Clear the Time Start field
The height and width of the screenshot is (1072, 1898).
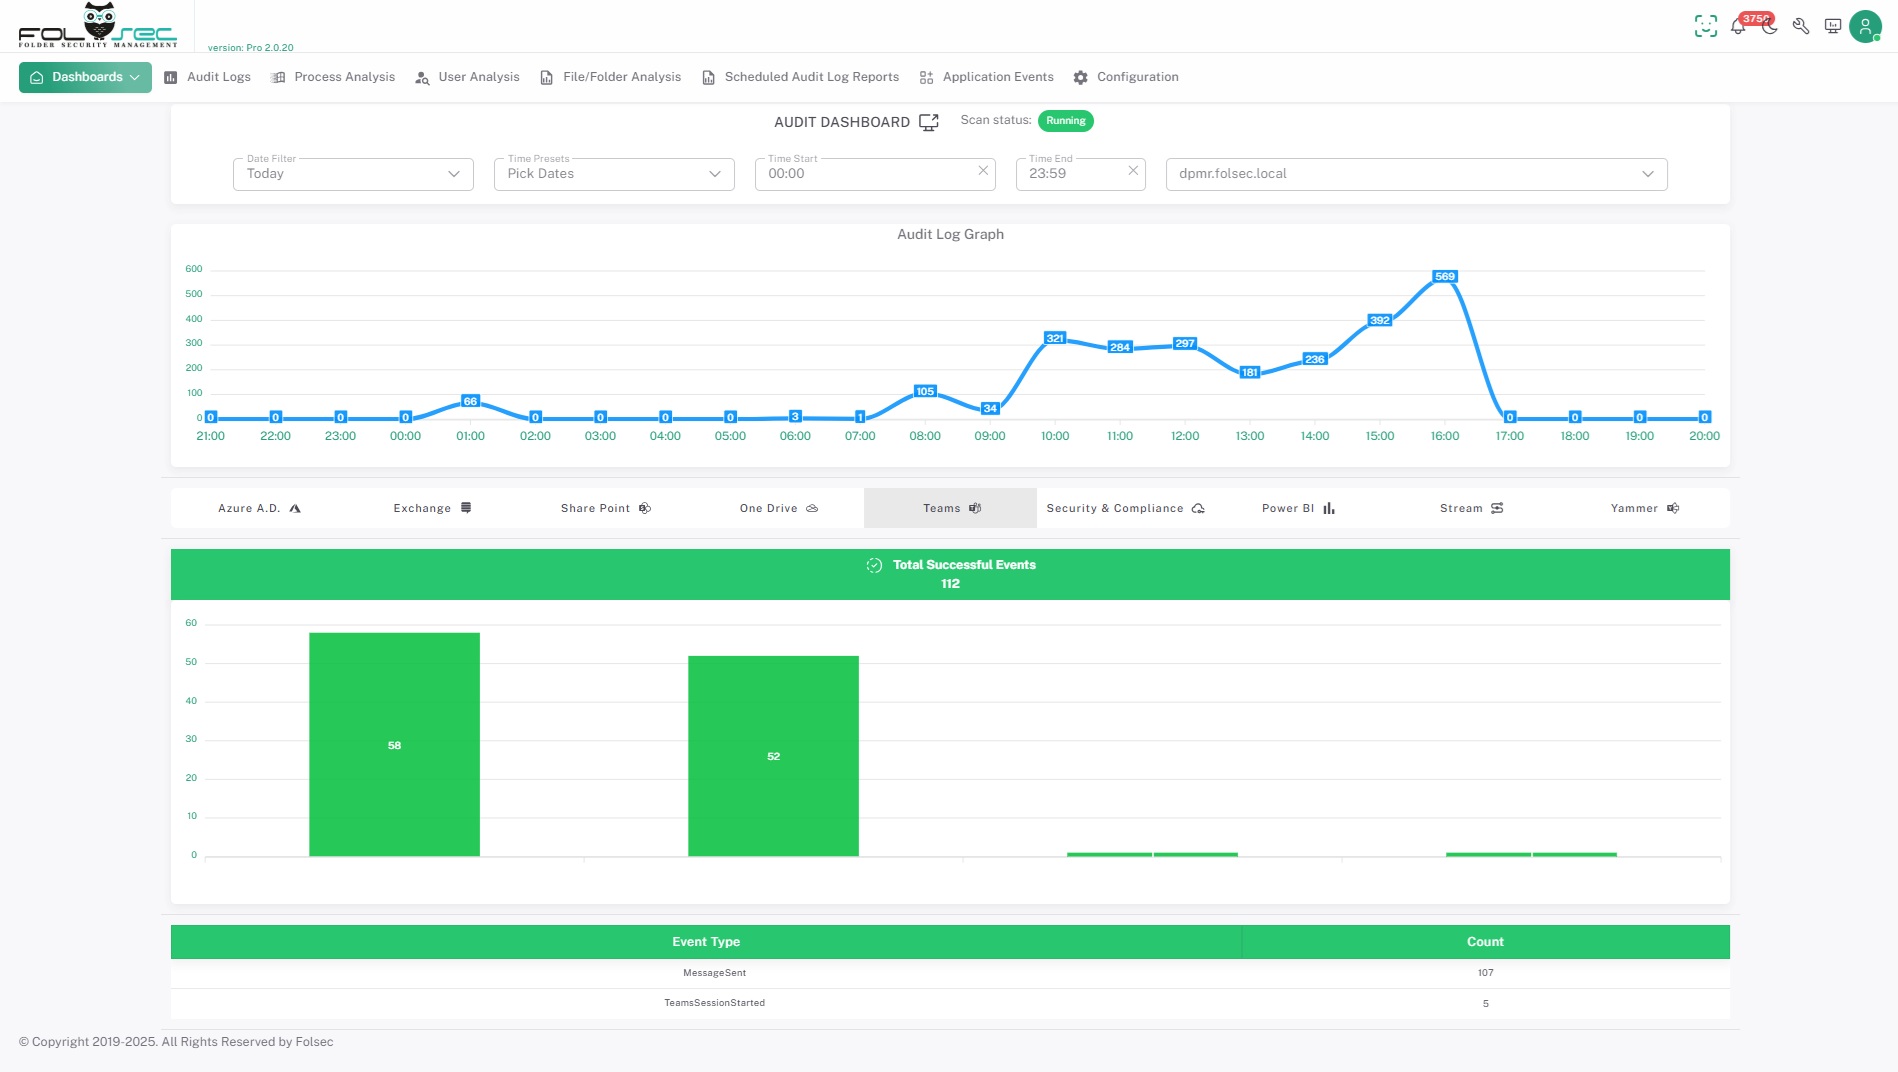click(983, 171)
